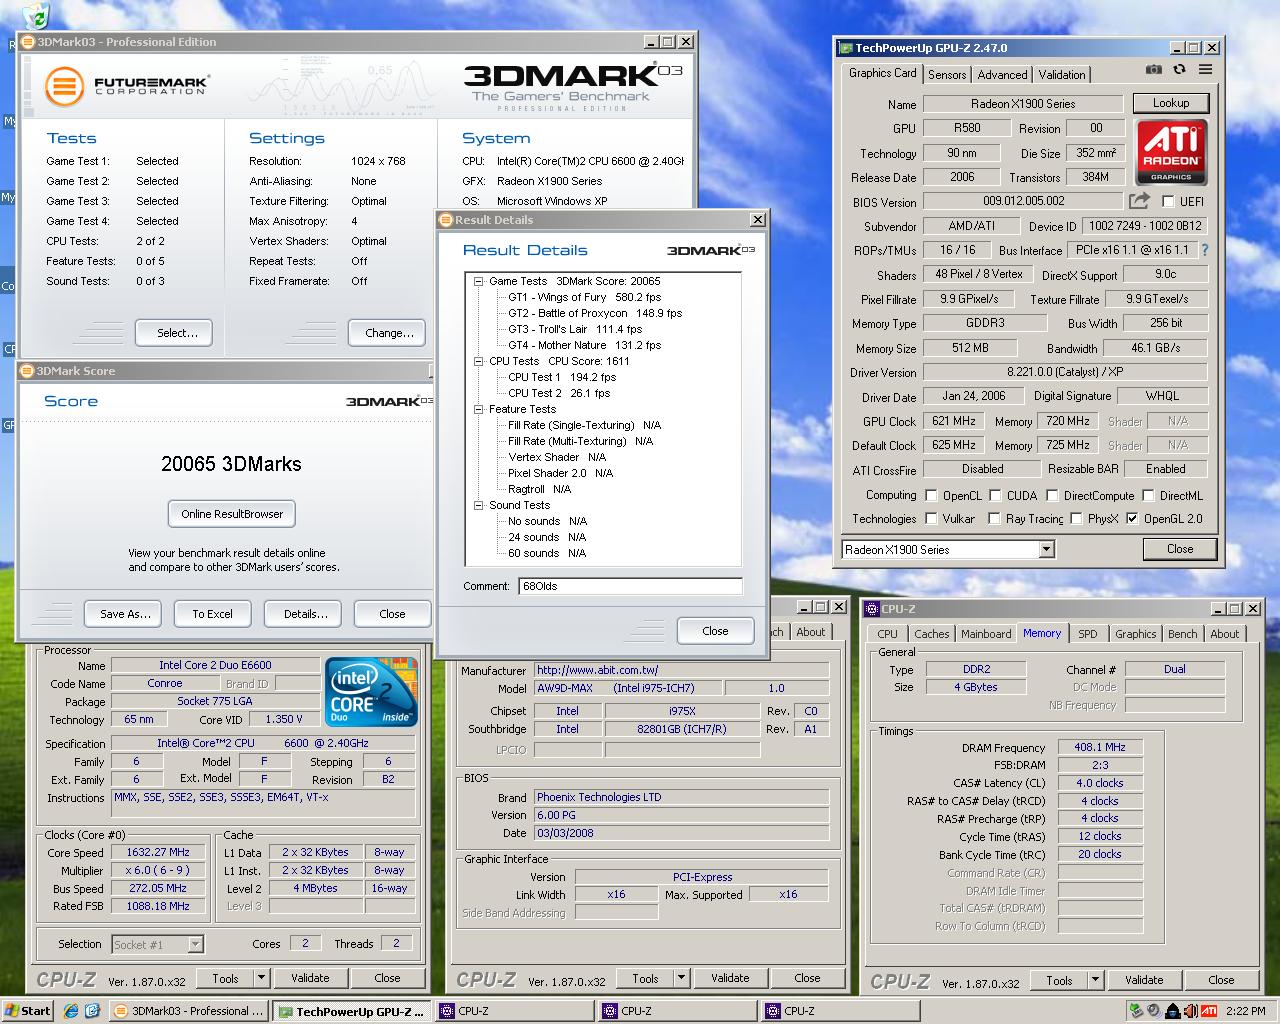Click the GPU-Z screenshot camera icon
The width and height of the screenshot is (1280, 1024).
(x=1154, y=69)
